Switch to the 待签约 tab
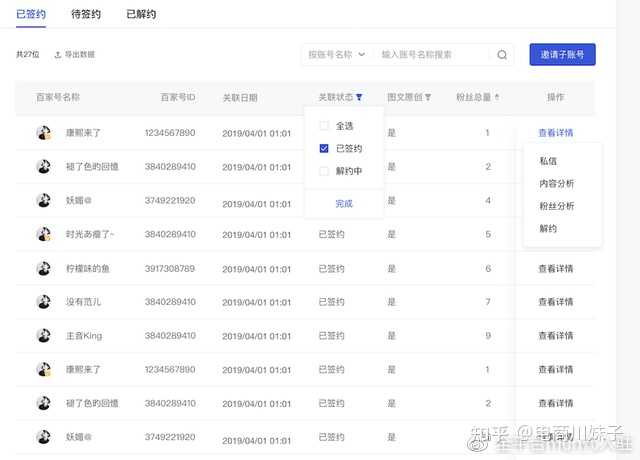The image size is (640, 460). (86, 14)
